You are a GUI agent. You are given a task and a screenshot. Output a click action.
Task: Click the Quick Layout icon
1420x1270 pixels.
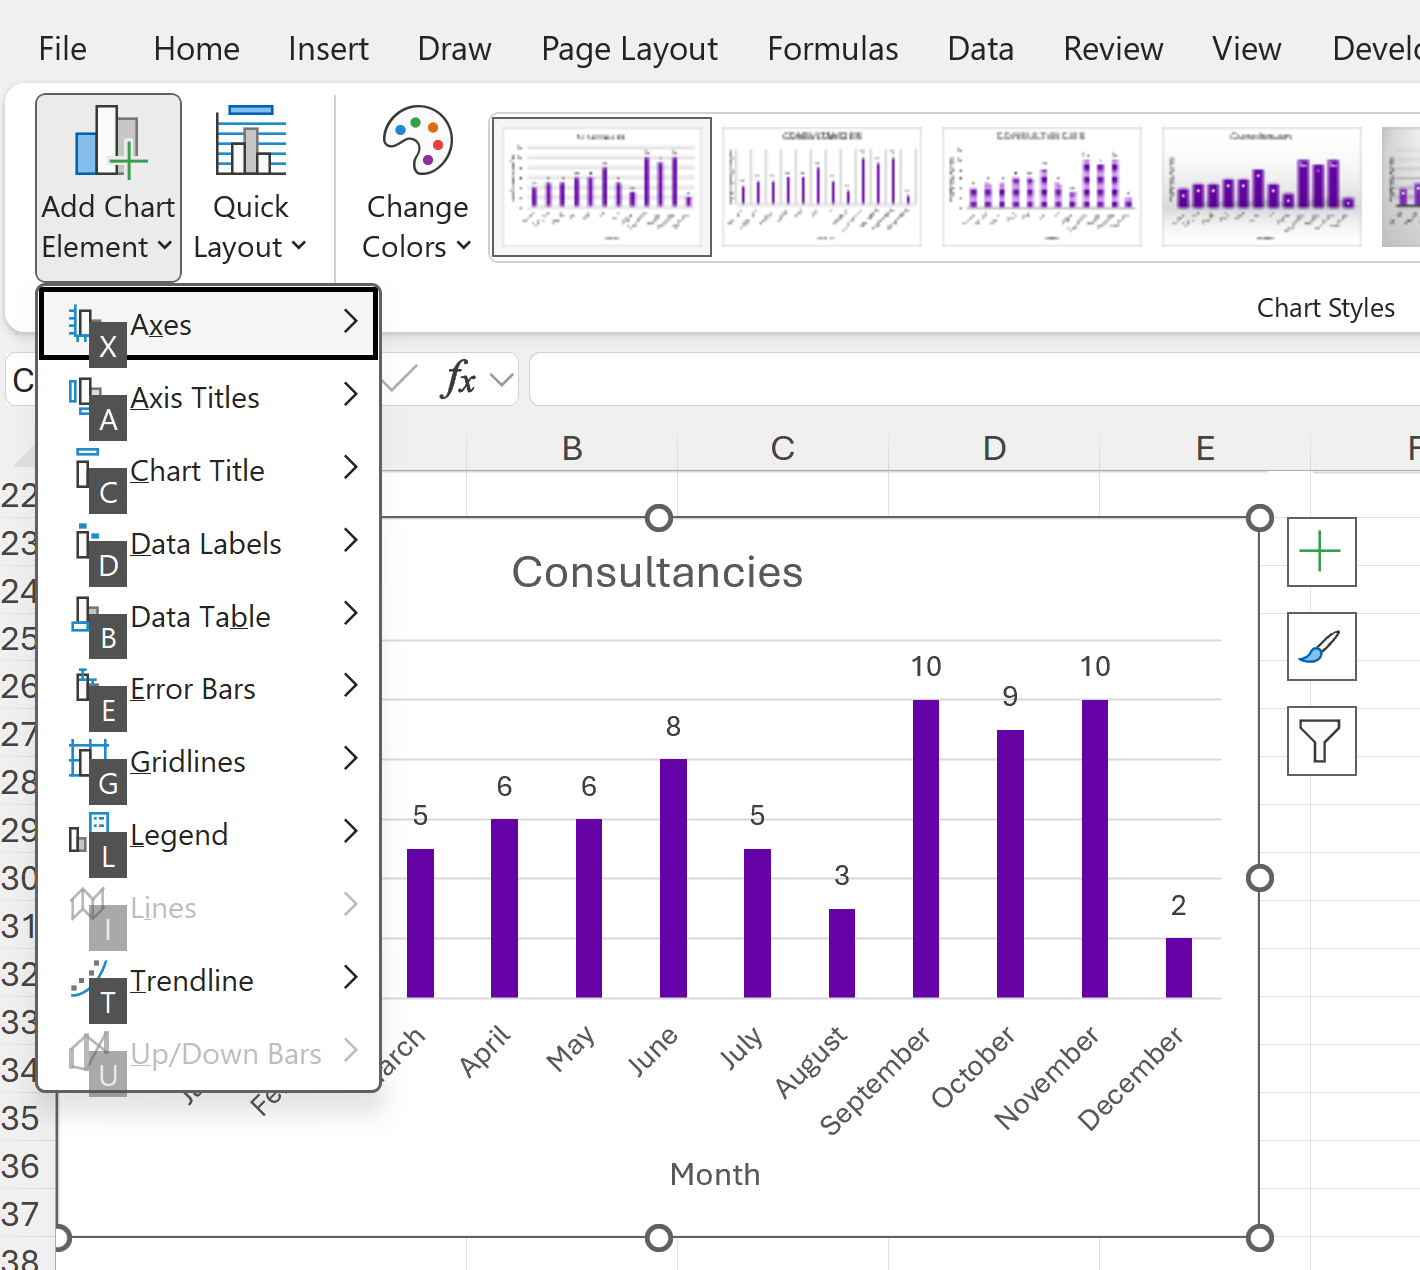[251, 141]
